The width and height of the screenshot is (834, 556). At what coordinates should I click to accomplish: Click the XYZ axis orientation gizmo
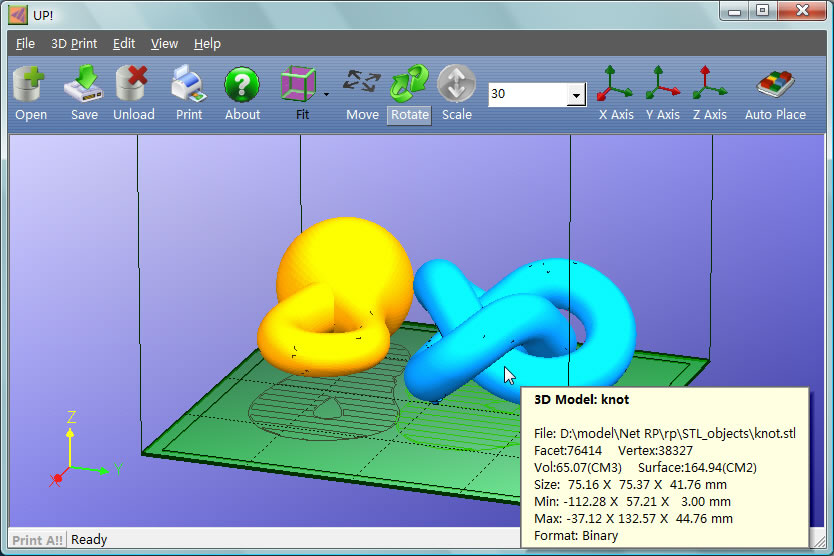pos(85,450)
